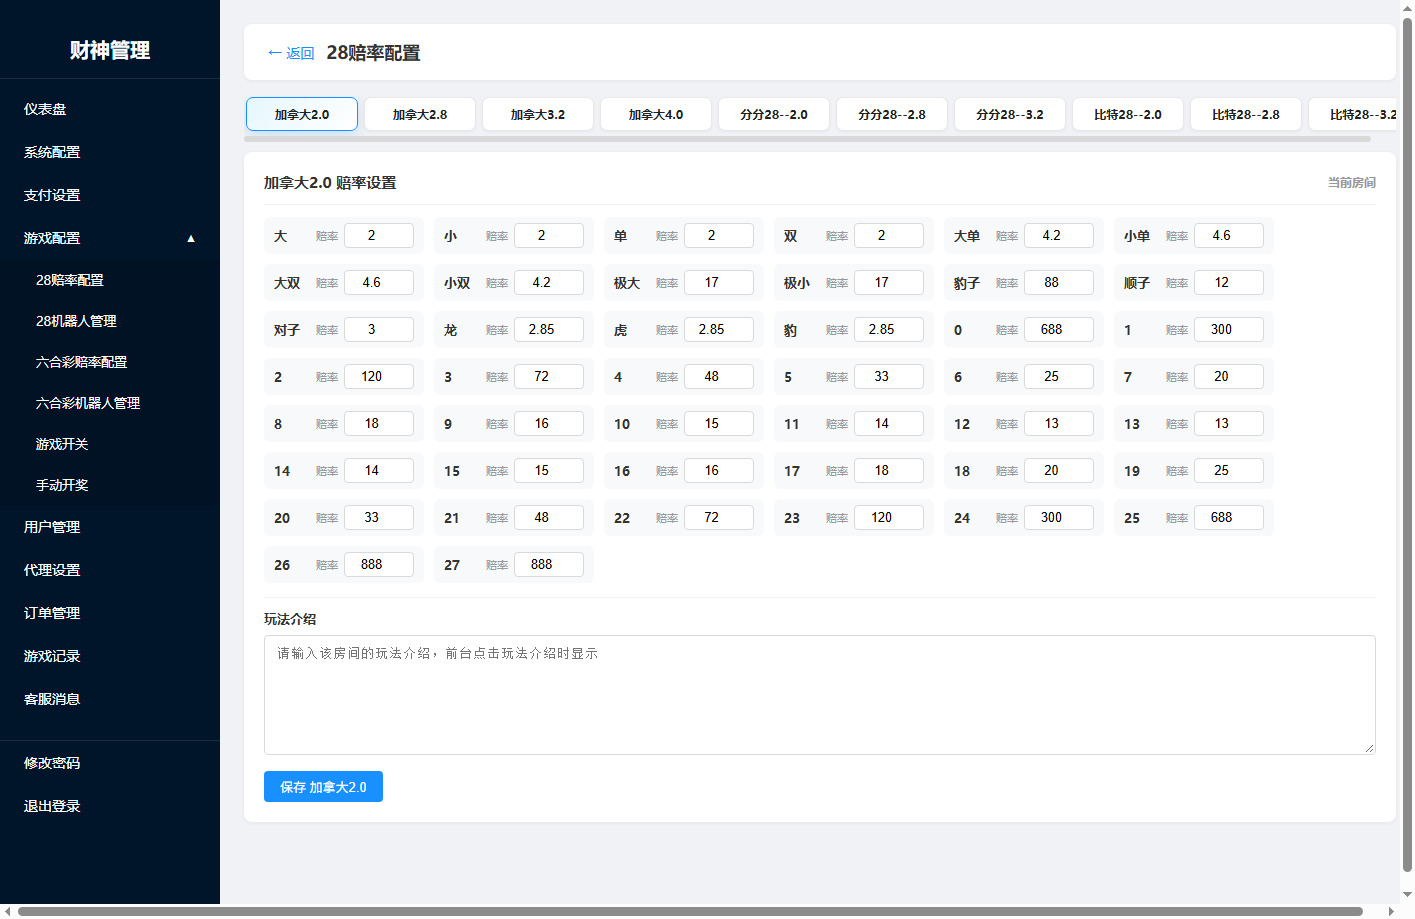Focus the odds input for number 27
Viewport: 1415px width, 919px height.
549,565
